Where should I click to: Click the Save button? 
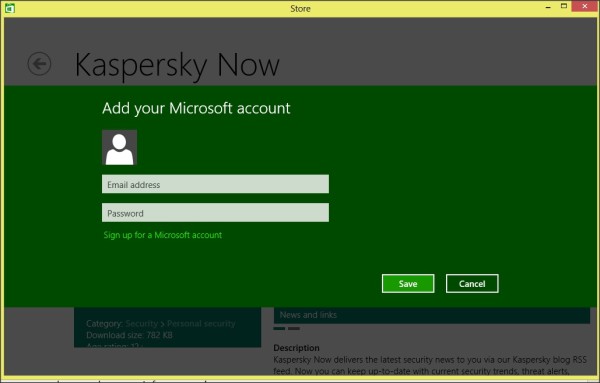pos(408,284)
